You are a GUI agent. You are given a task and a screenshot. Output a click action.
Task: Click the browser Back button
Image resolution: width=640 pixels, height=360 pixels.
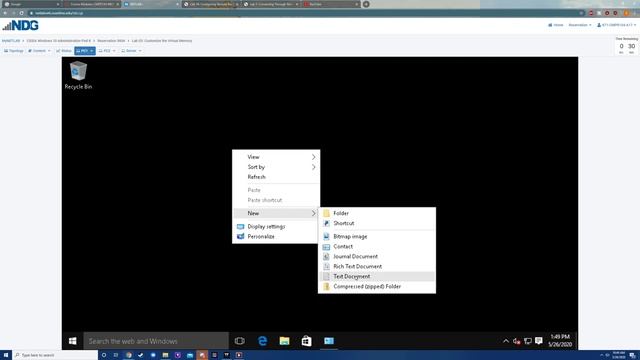click(5, 13)
